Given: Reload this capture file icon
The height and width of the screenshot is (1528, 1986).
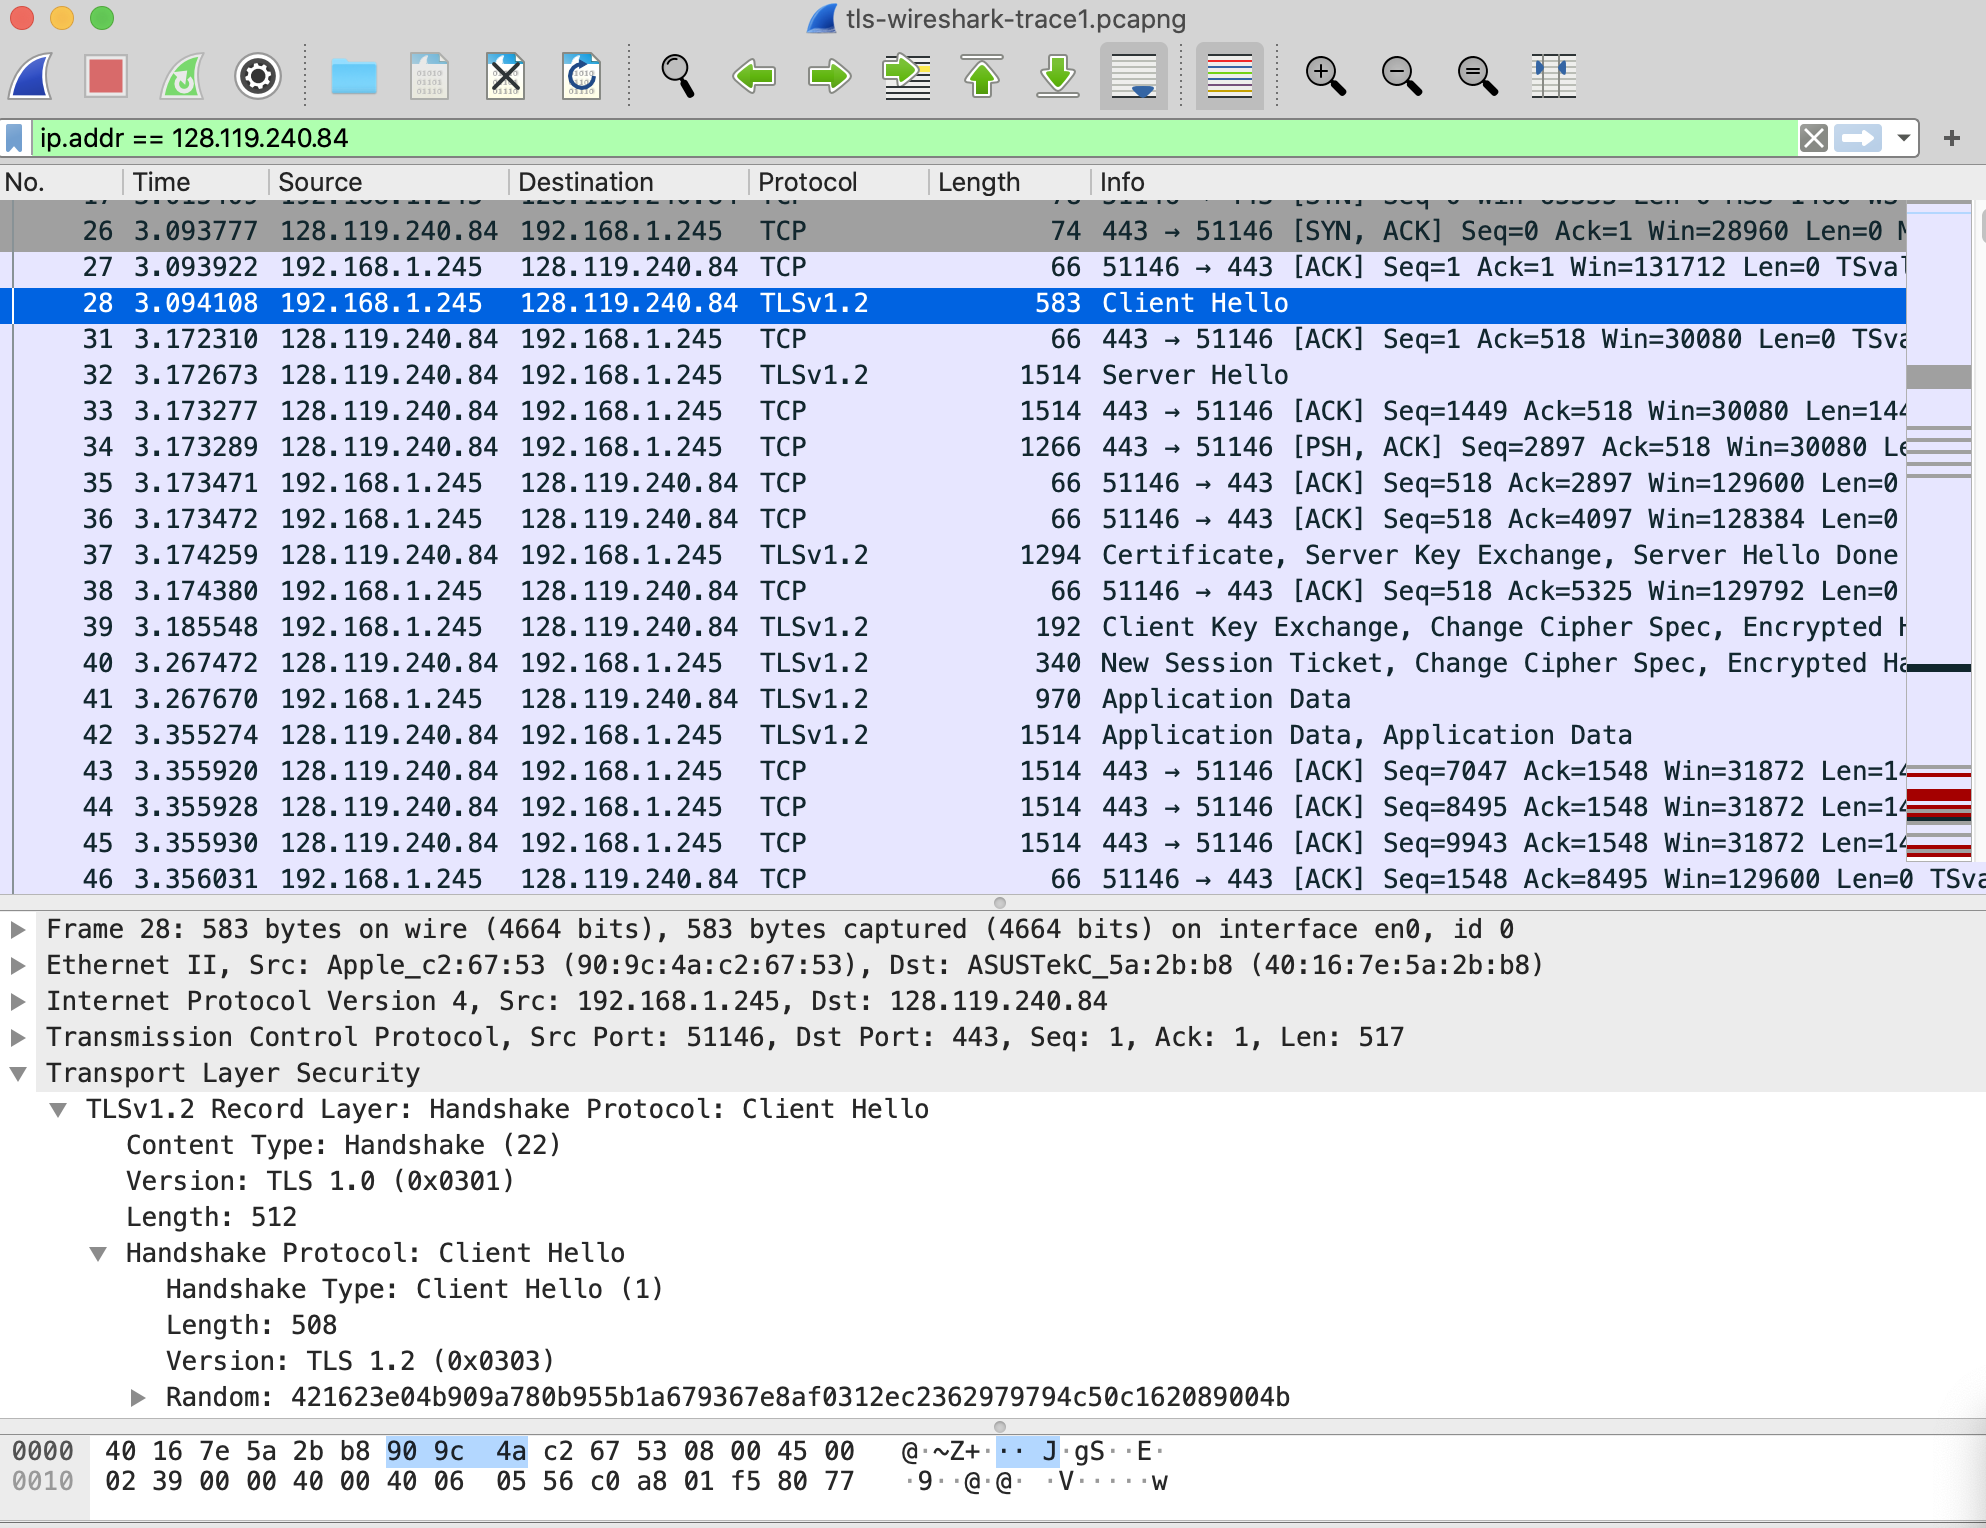Looking at the screenshot, I should [x=582, y=76].
